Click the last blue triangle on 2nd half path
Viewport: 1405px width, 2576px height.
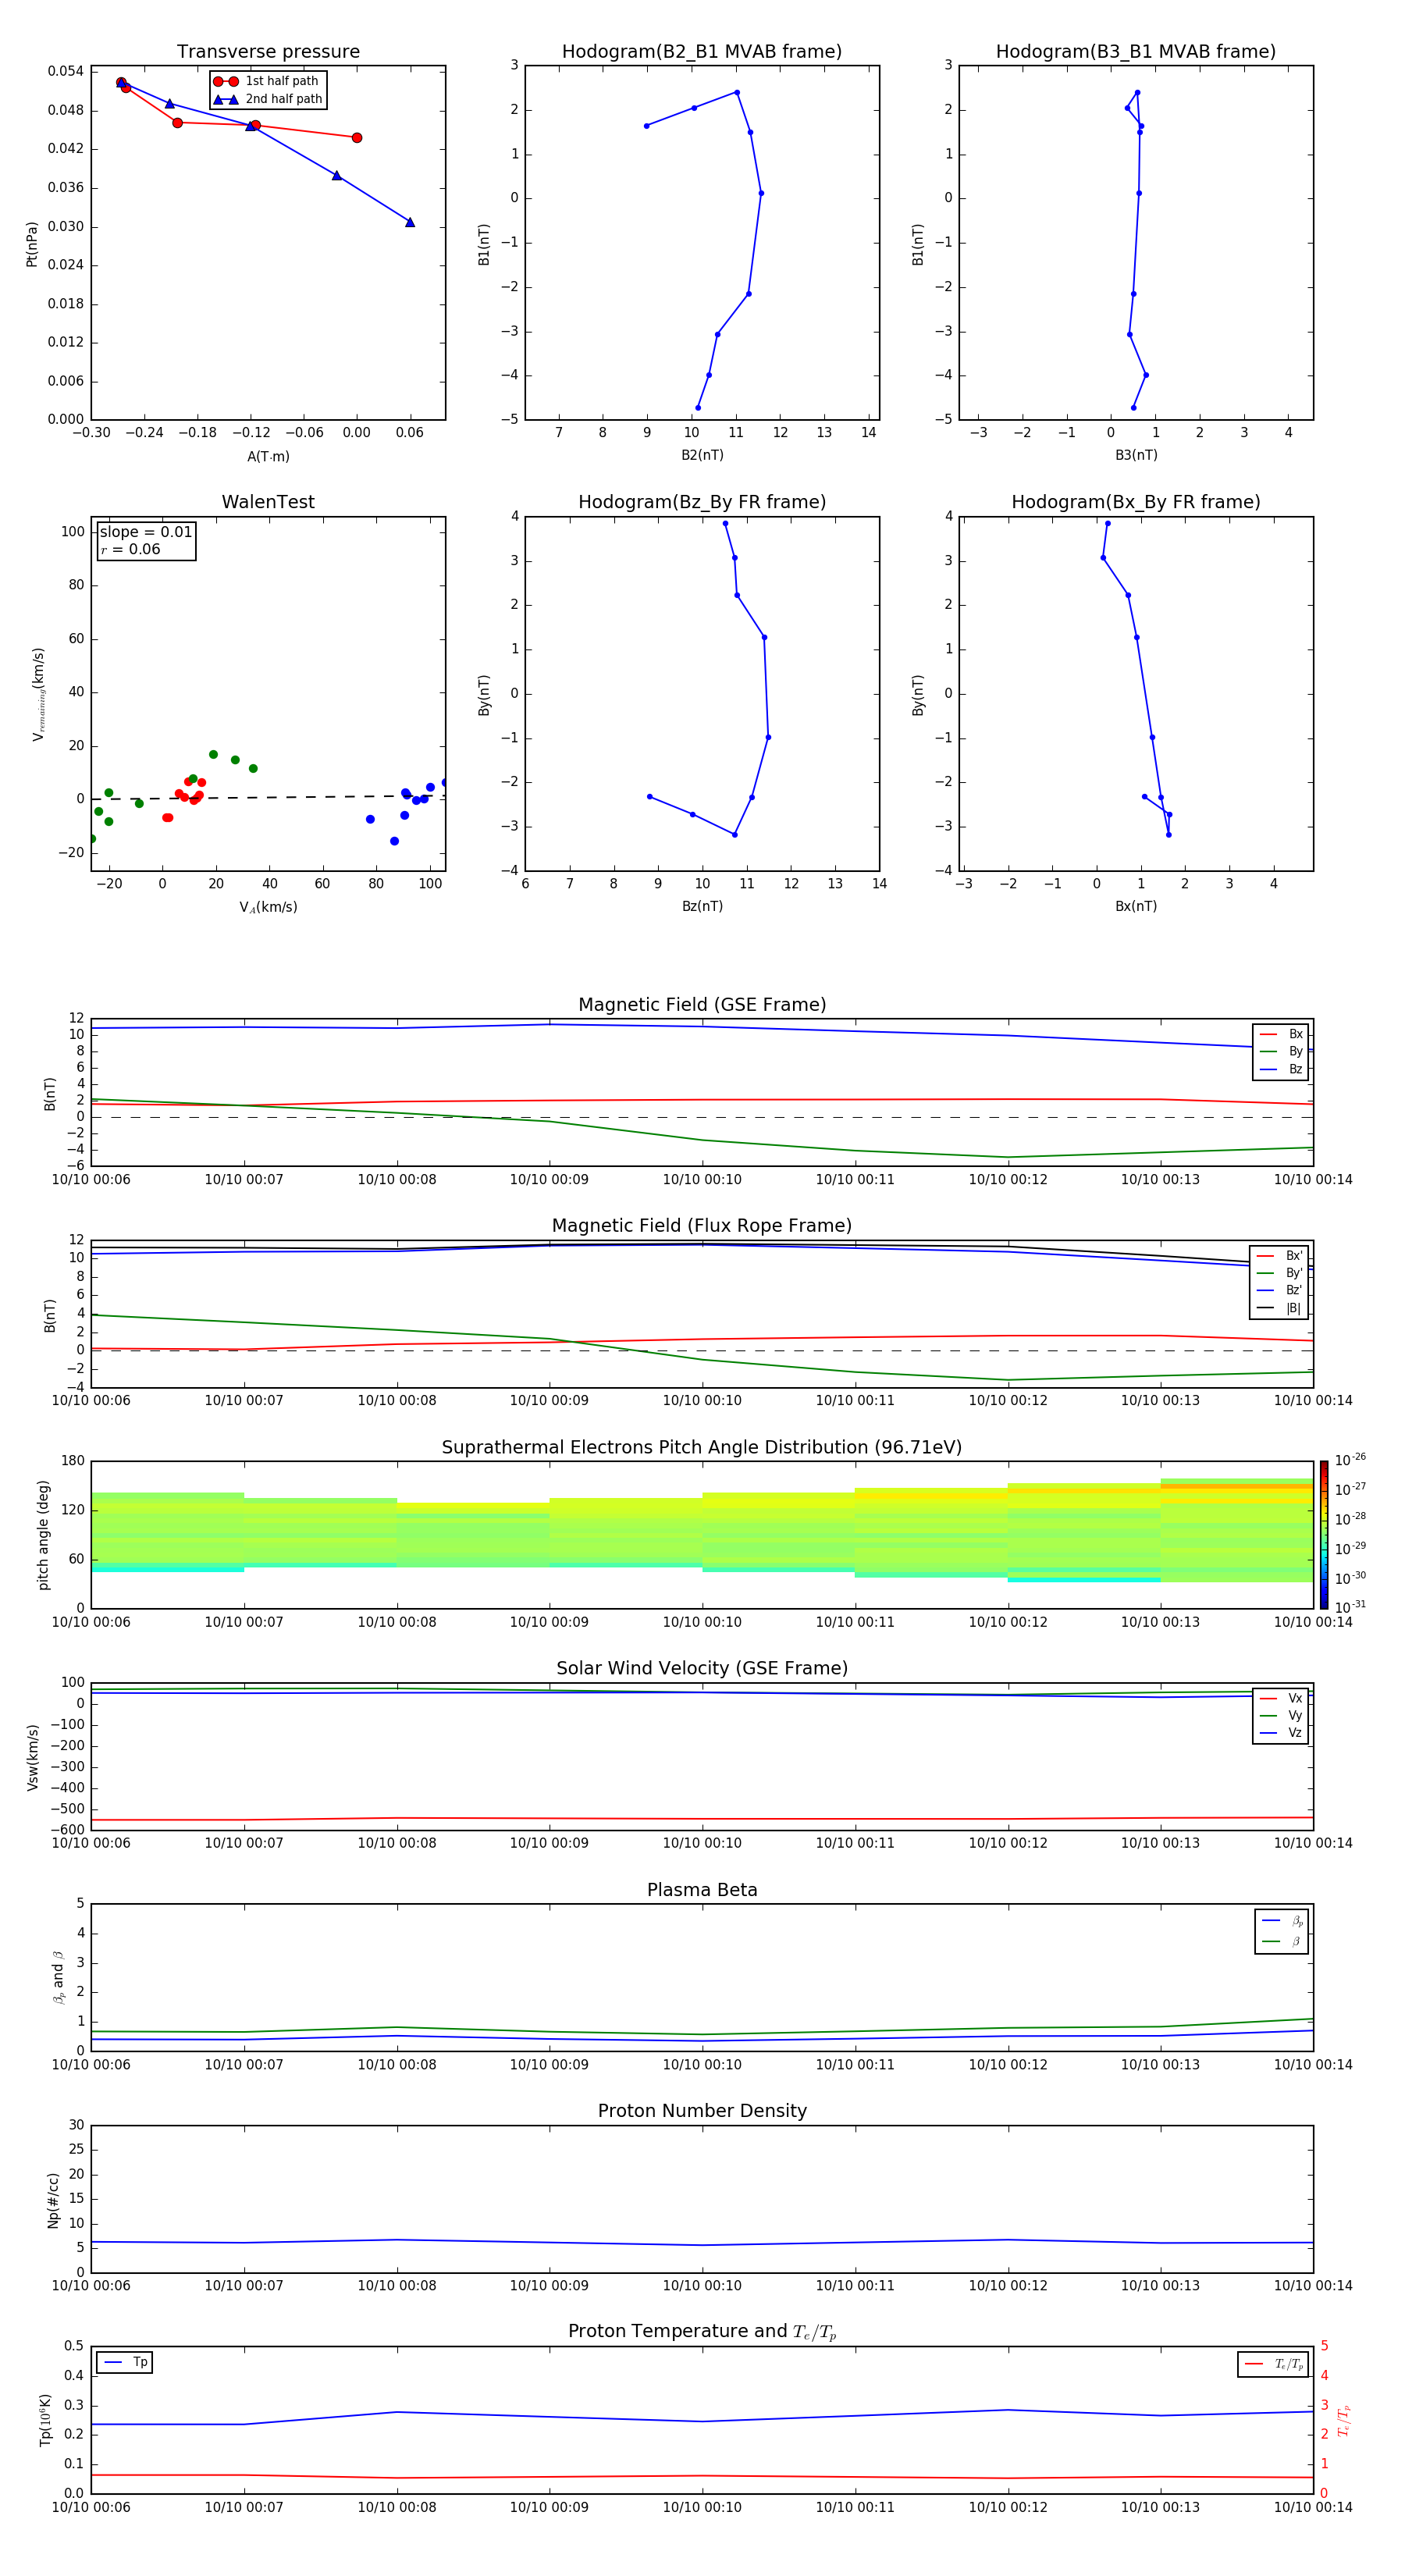click(x=410, y=222)
